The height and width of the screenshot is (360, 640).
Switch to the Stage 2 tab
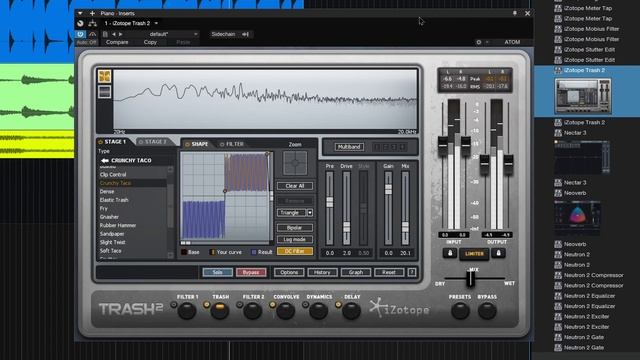tap(153, 142)
